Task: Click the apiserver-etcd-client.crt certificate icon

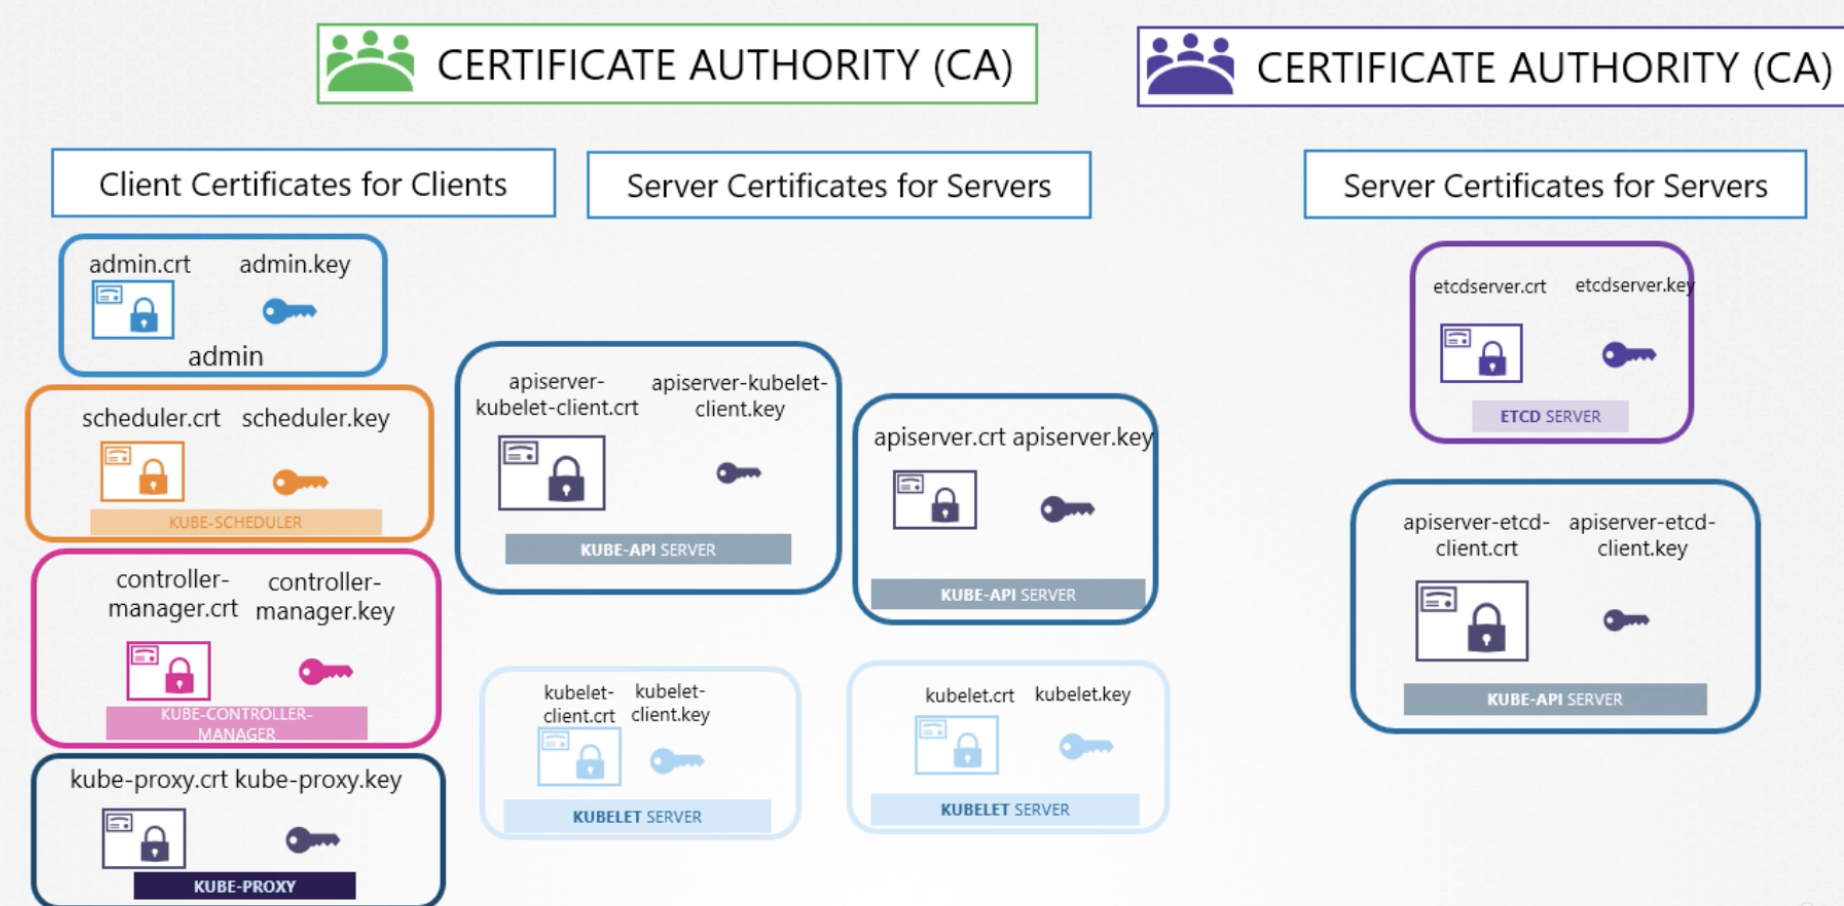Action: [x=1472, y=621]
